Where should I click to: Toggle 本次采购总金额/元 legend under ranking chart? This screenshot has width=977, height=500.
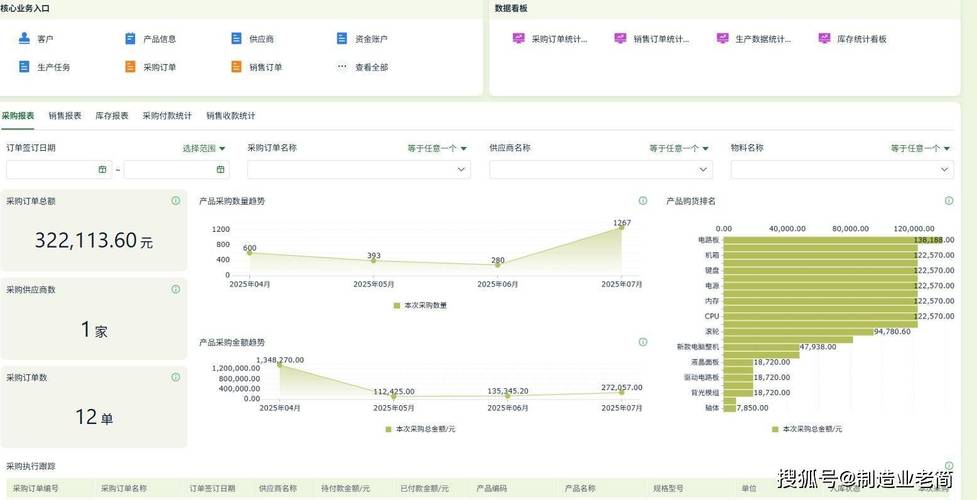[808, 429]
